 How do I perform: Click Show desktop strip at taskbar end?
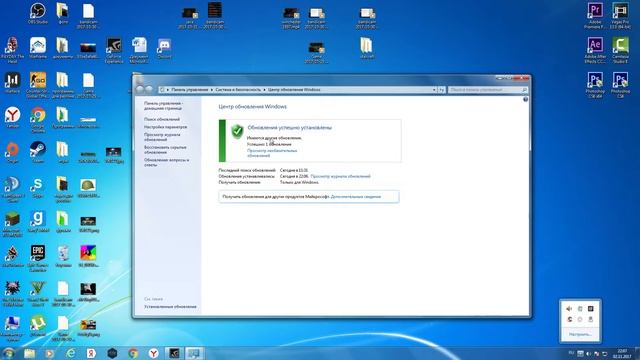click(637, 353)
